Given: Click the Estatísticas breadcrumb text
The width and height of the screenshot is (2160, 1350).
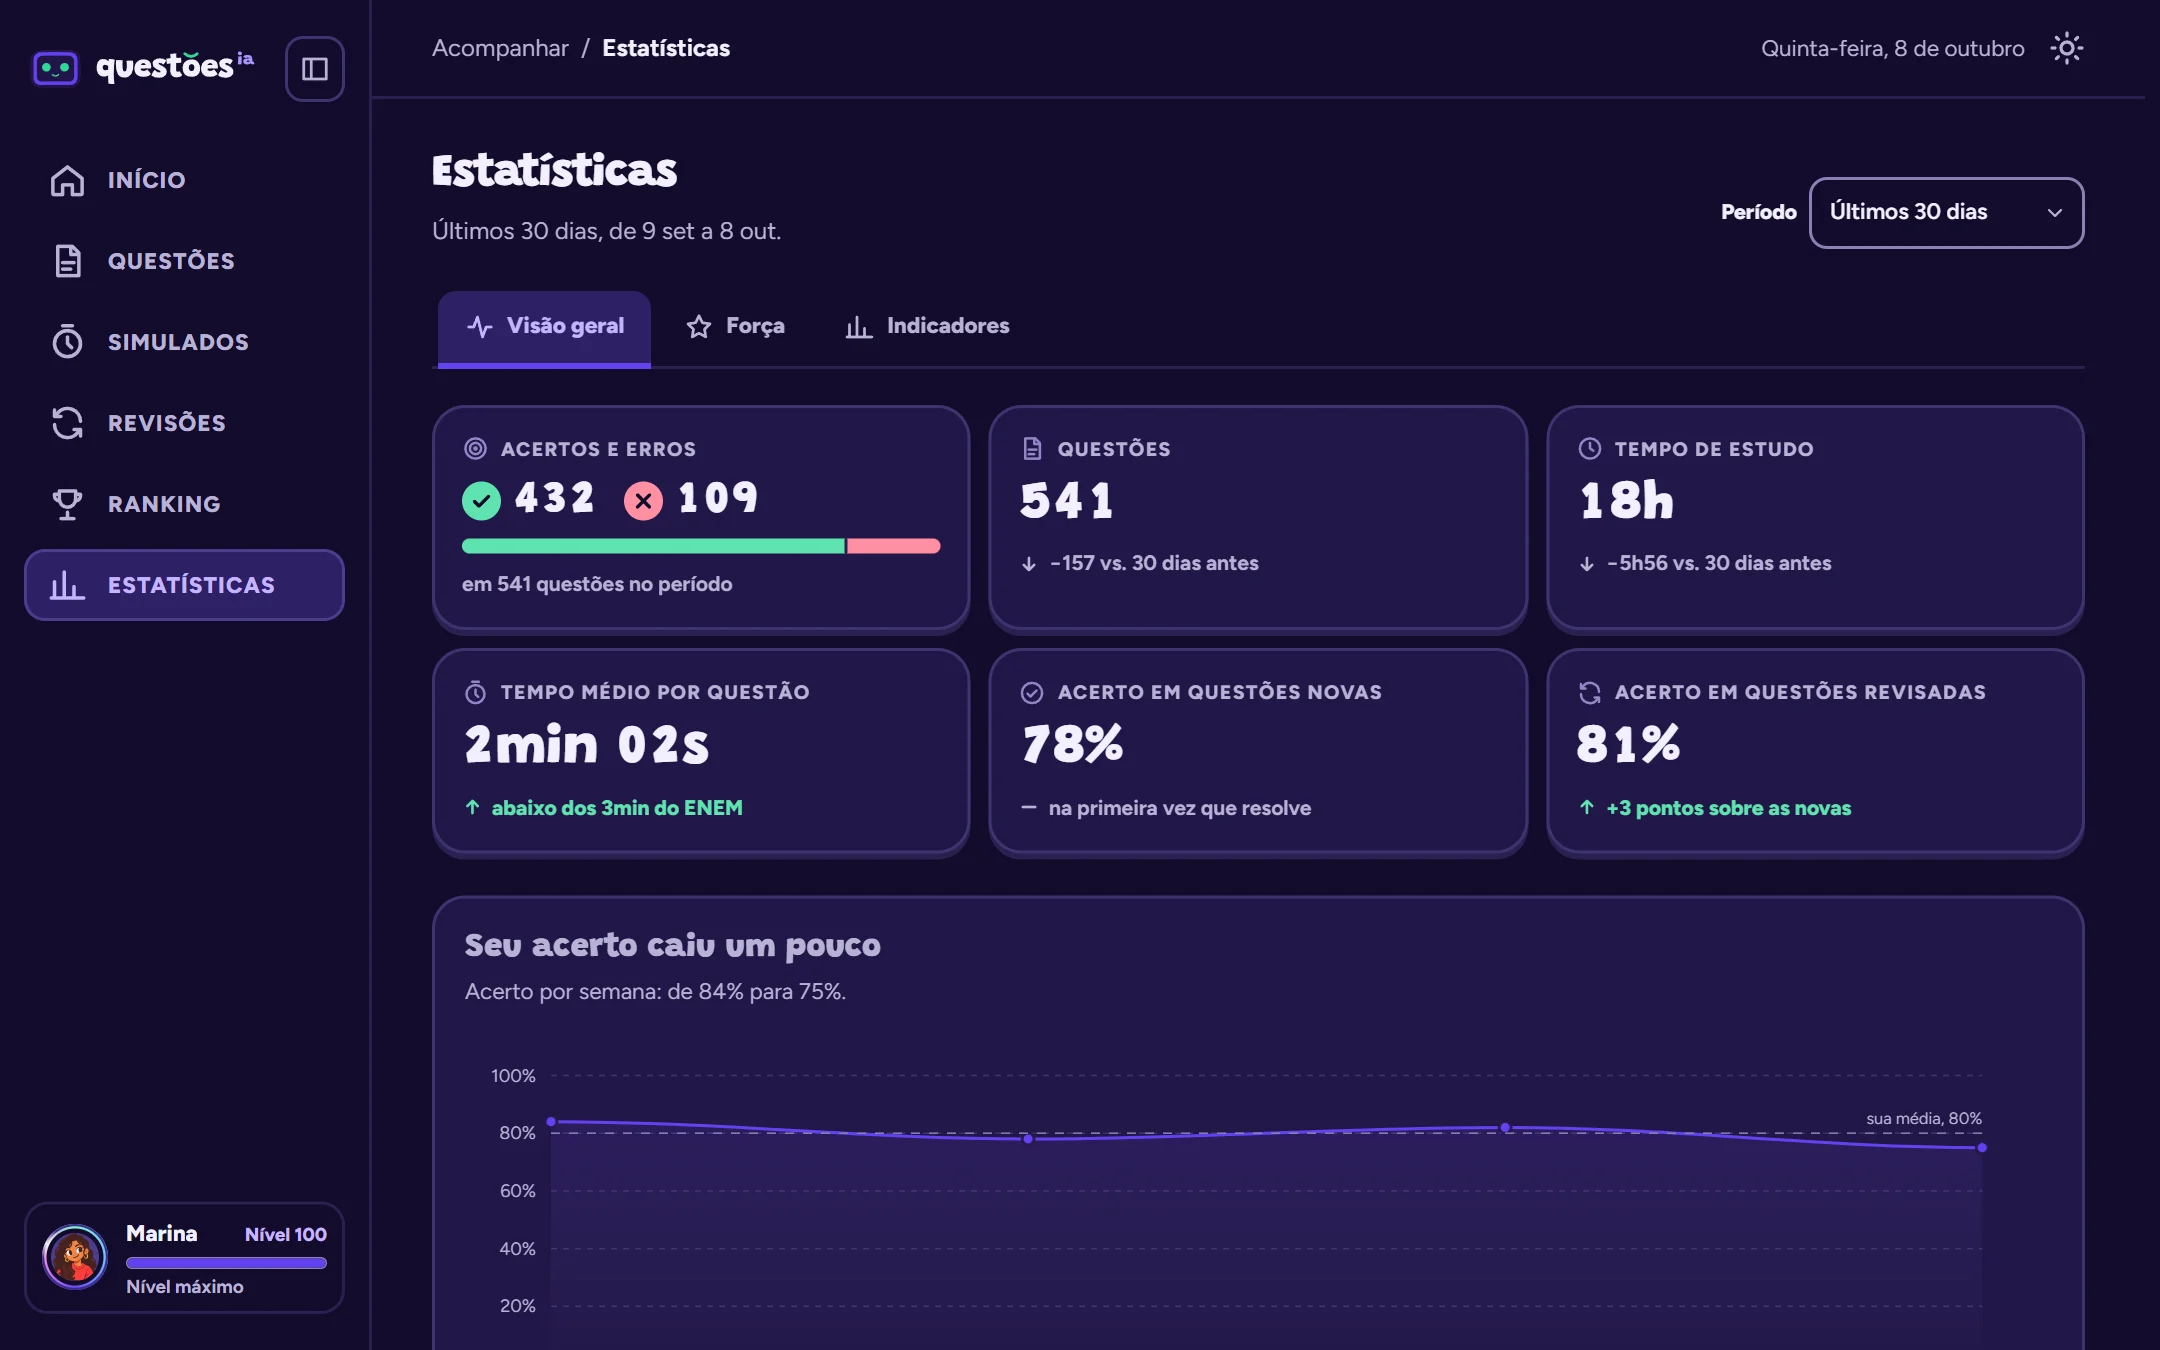Looking at the screenshot, I should 666,48.
